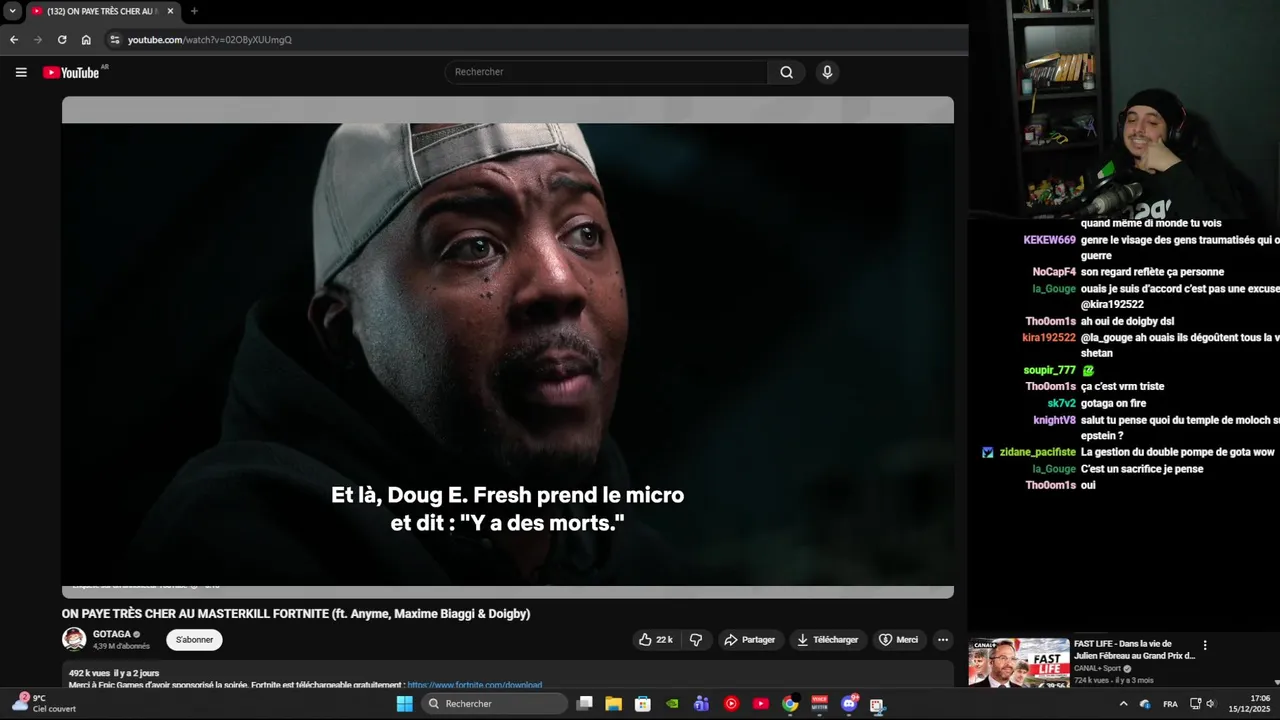Click chat username kira192522
1280x720 pixels.
1049,337
